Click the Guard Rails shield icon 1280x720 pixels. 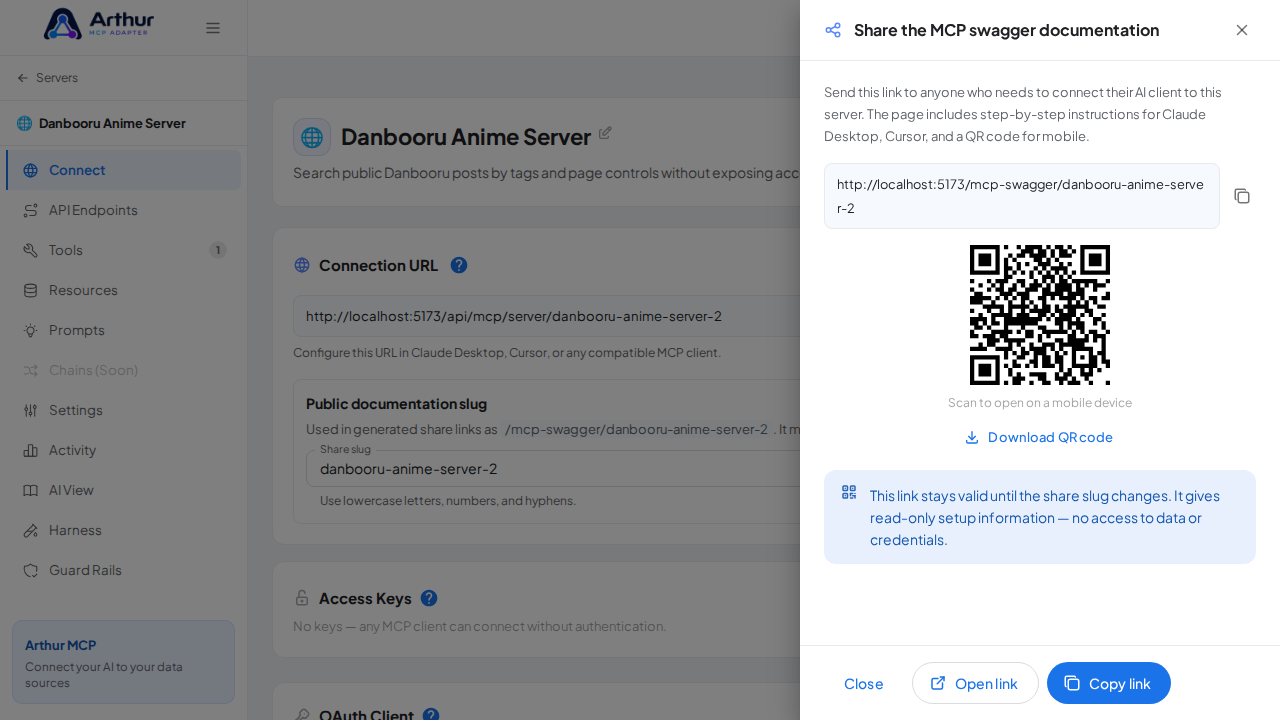pyautogui.click(x=31, y=570)
